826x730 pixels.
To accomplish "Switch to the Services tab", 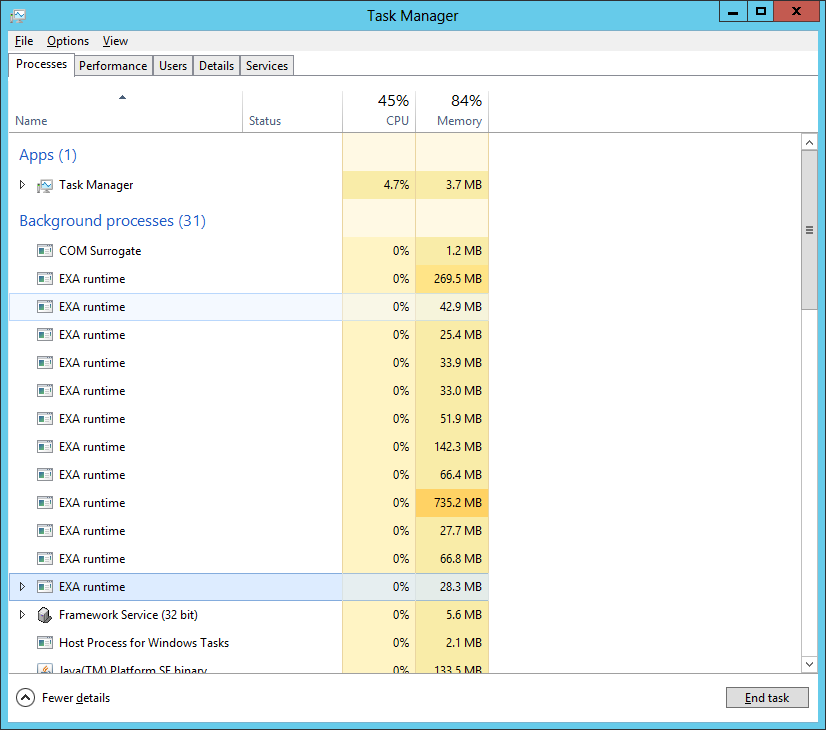I will point(267,66).
